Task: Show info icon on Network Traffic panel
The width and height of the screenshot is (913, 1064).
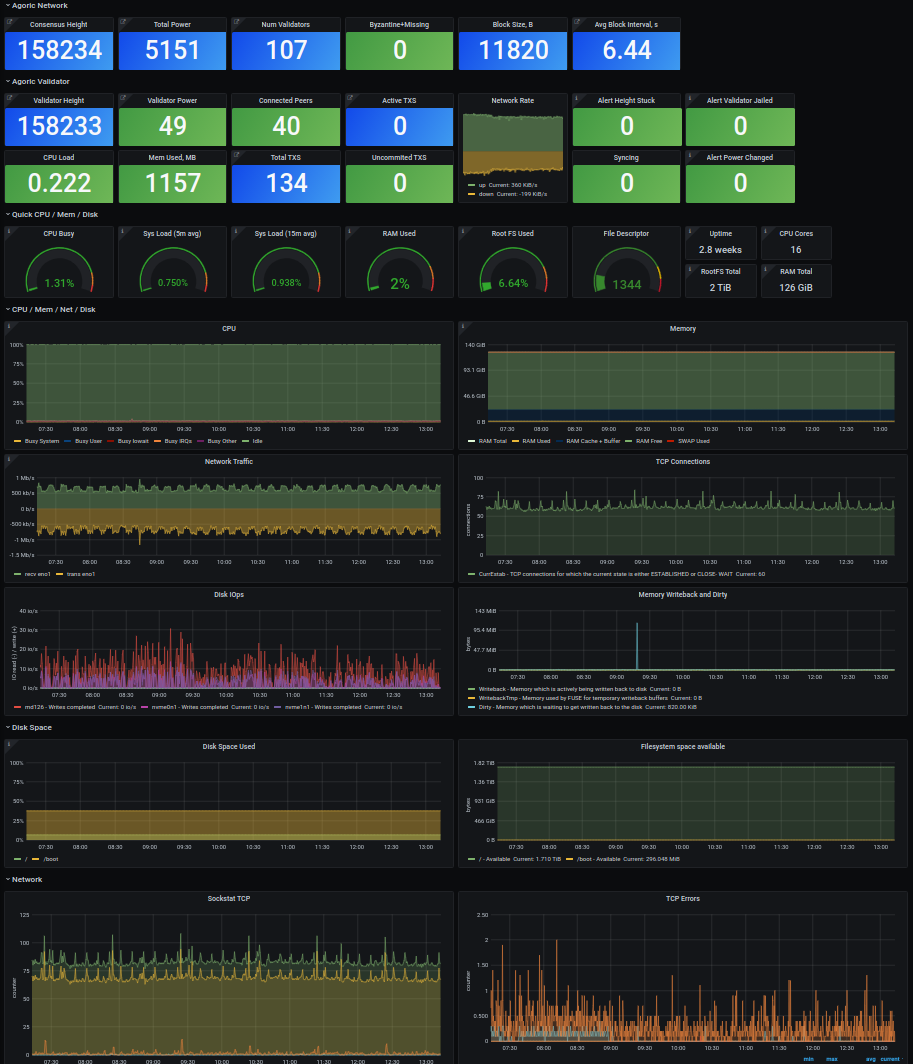Action: (10, 459)
